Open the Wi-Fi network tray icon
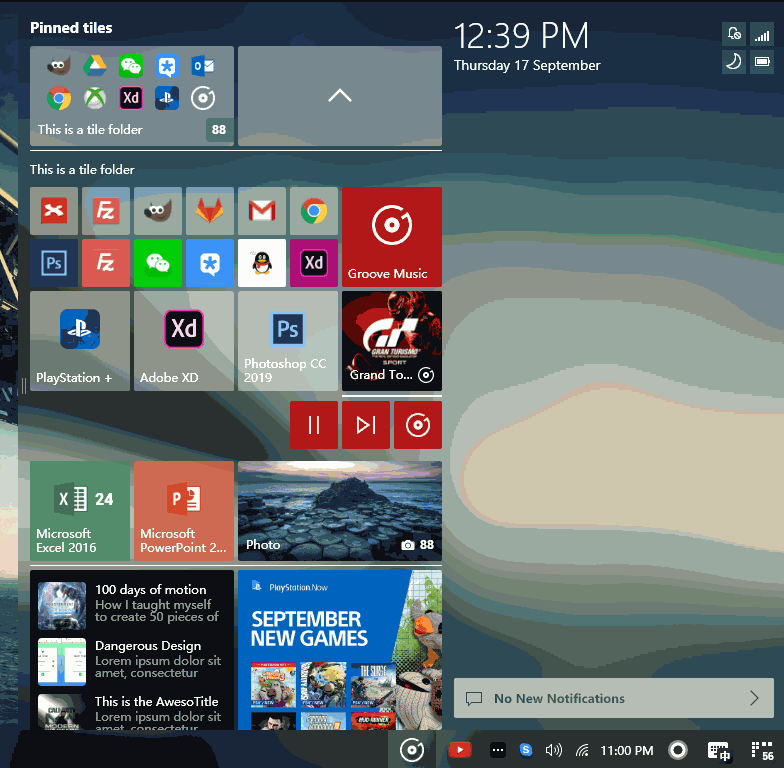Viewport: 784px width, 768px height. (x=582, y=750)
